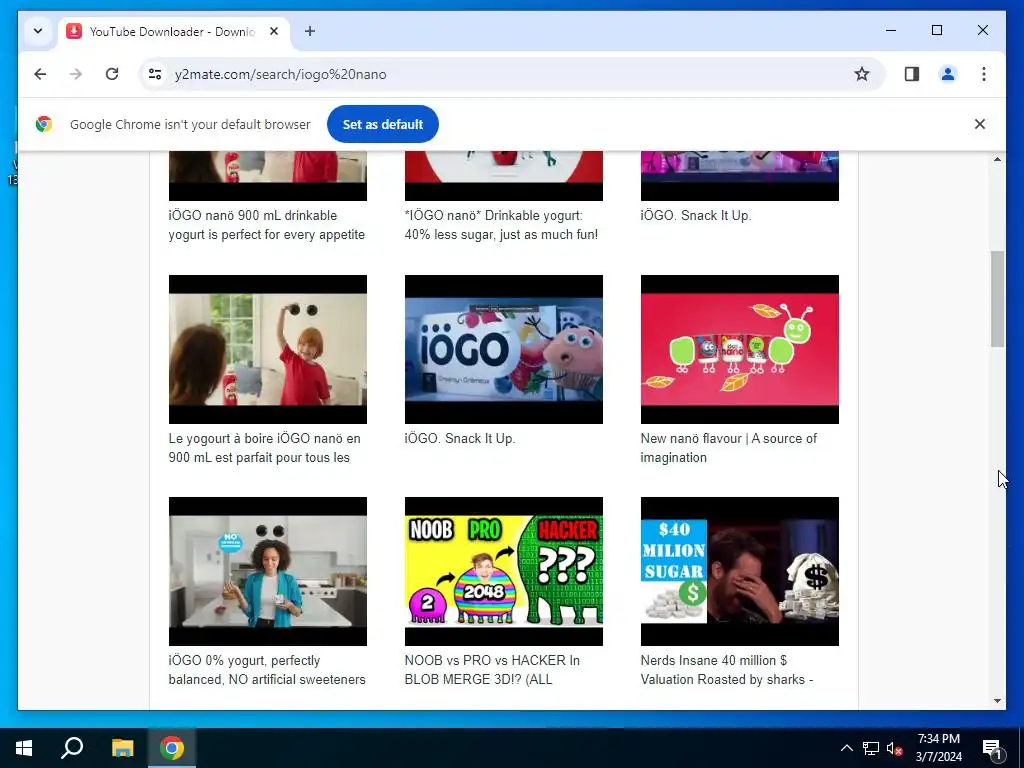Open the iÖGO nanö 900 mL drinkable yogurt video
The width and height of the screenshot is (1024, 768).
coord(266,225)
